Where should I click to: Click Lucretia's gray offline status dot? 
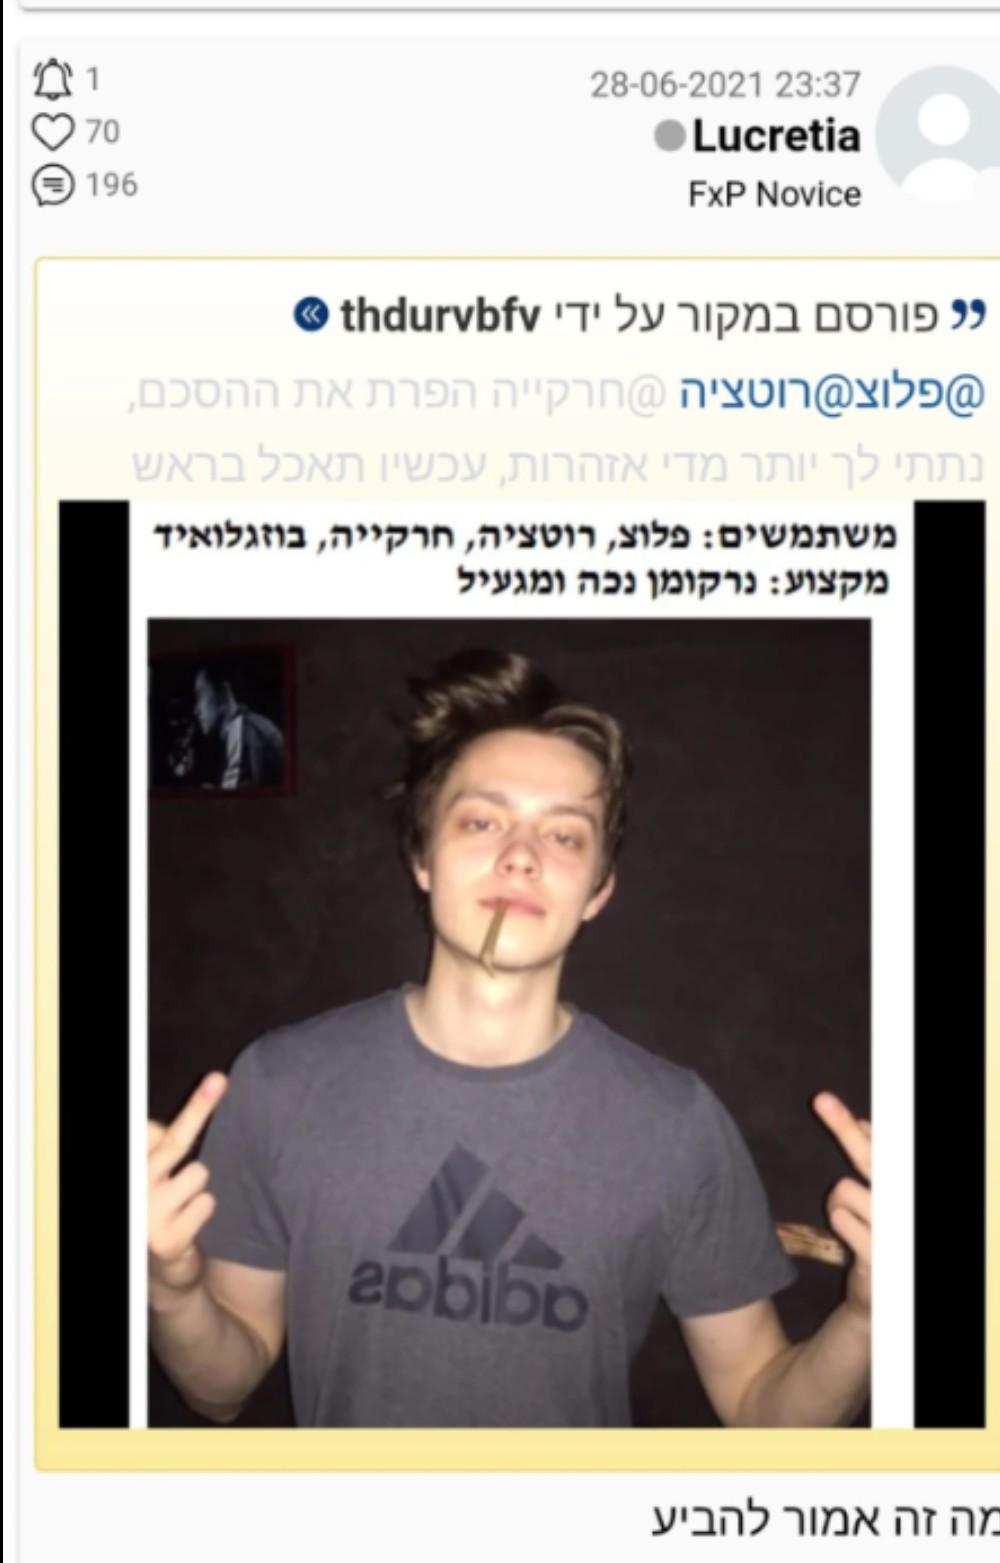[x=669, y=136]
